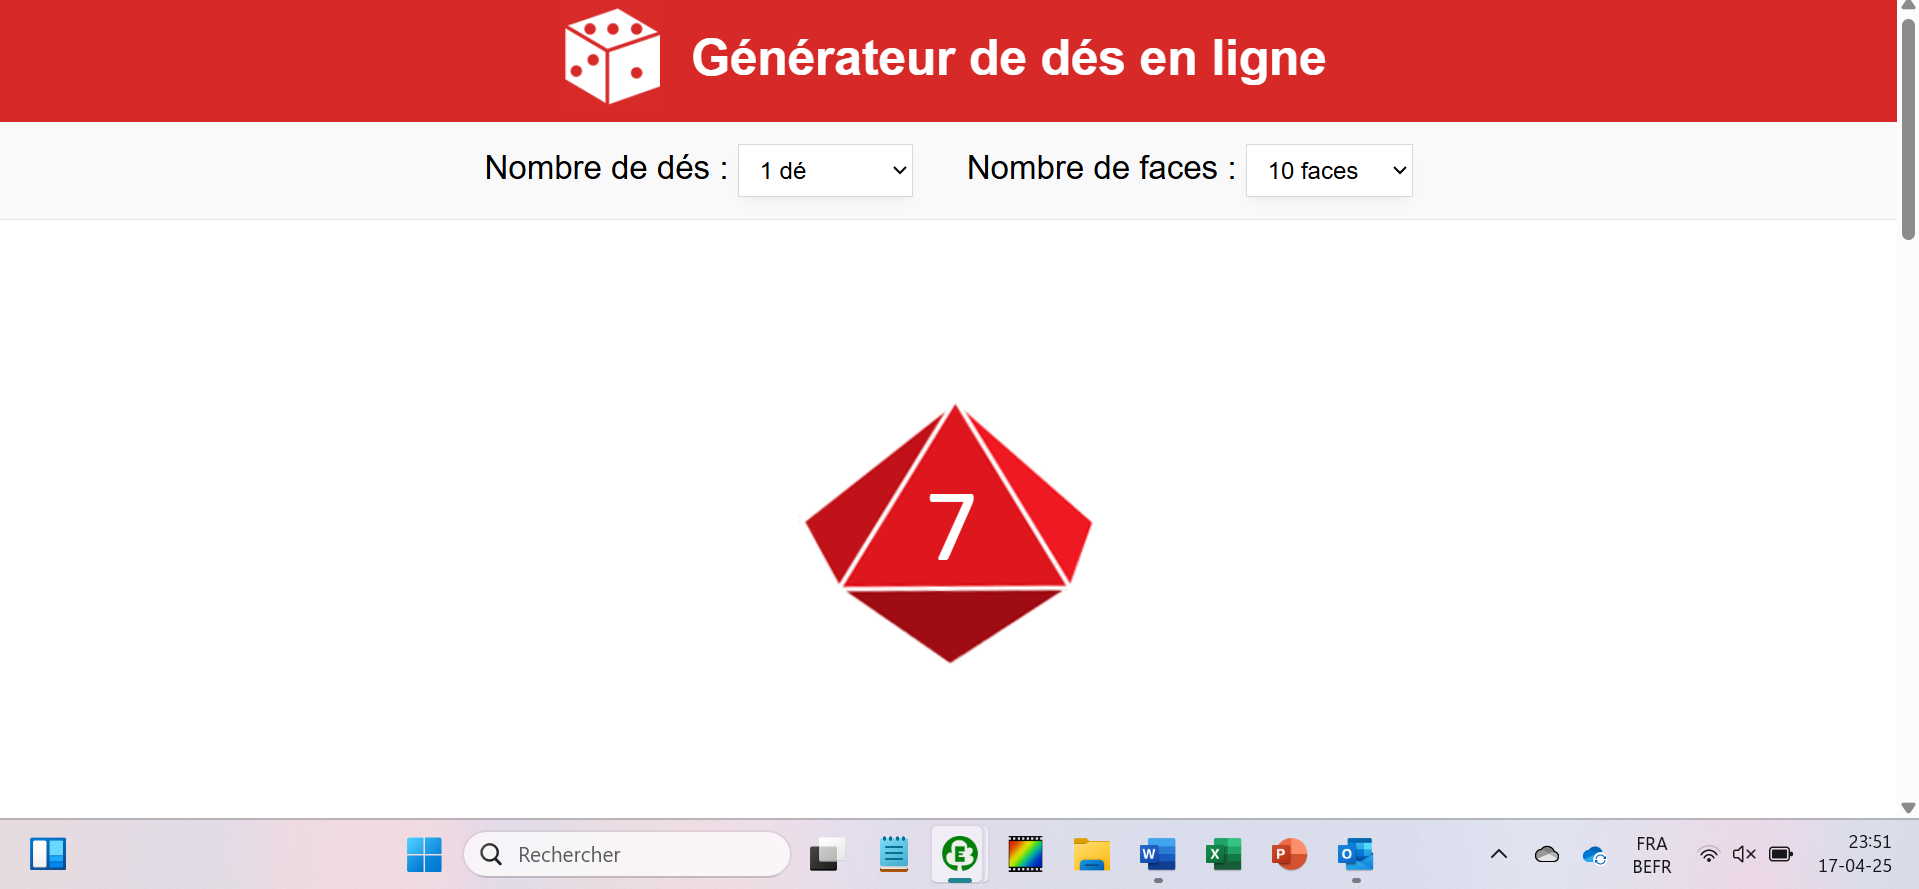Open Word from the taskbar

point(1157,854)
